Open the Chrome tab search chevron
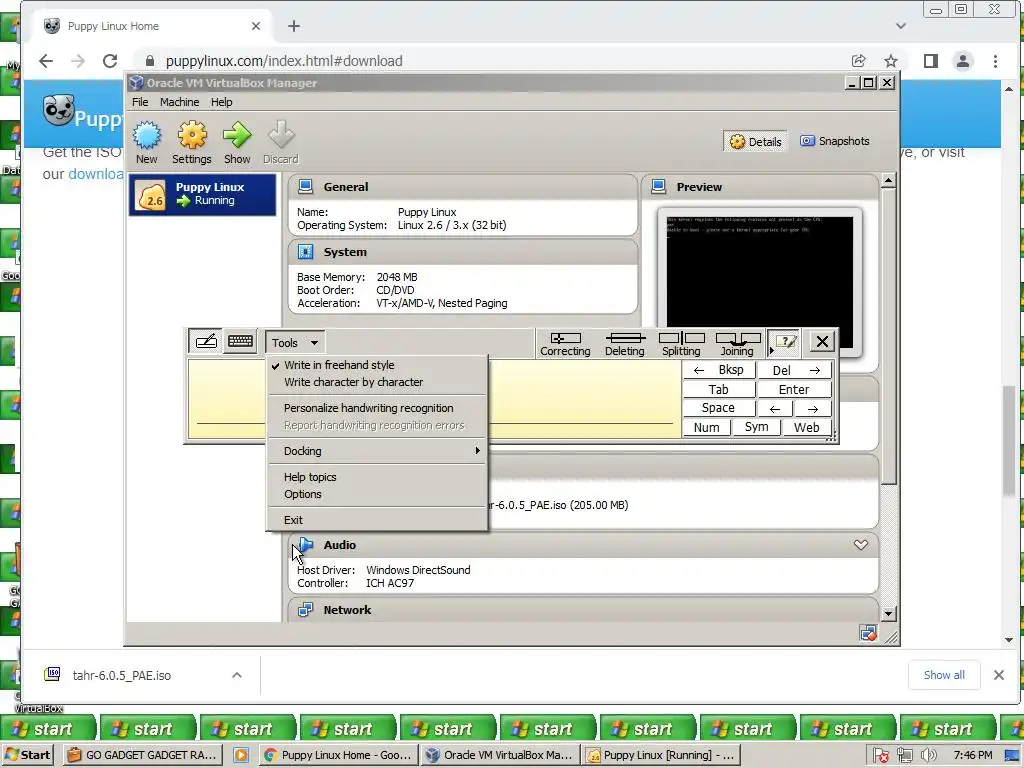1024x768 pixels. coord(901,26)
